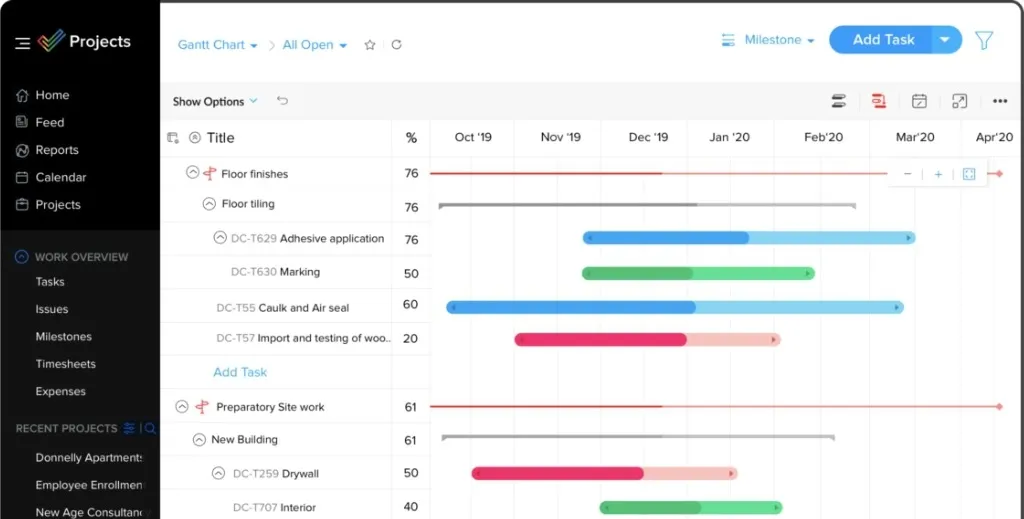Collapse the Work Overview section
This screenshot has height=519, width=1024.
(22, 257)
